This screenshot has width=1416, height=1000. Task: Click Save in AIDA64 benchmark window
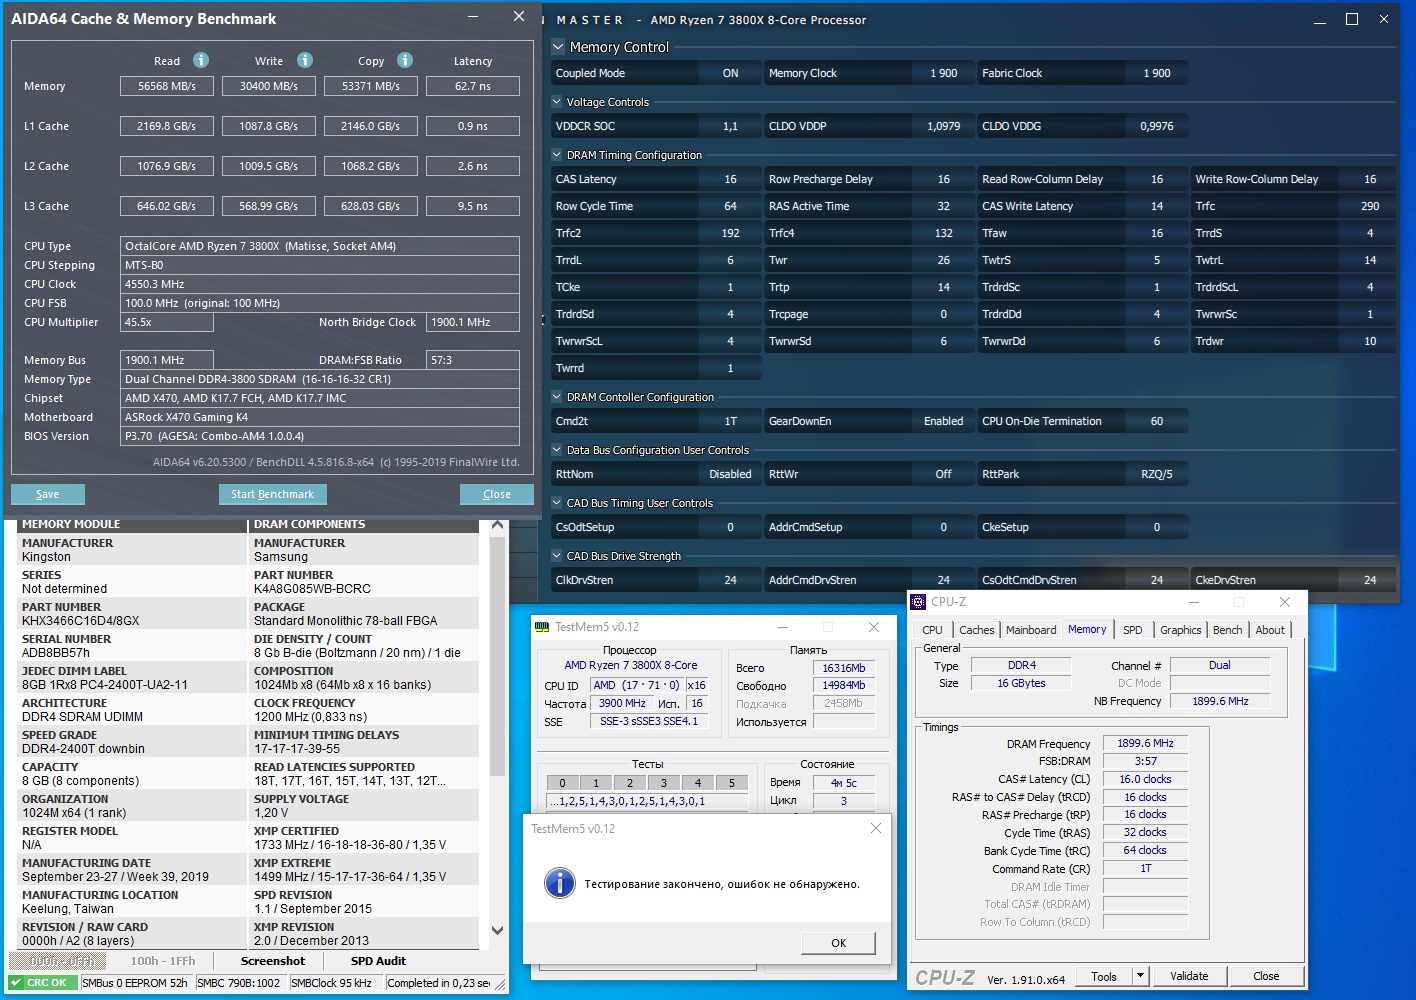pyautogui.click(x=48, y=494)
